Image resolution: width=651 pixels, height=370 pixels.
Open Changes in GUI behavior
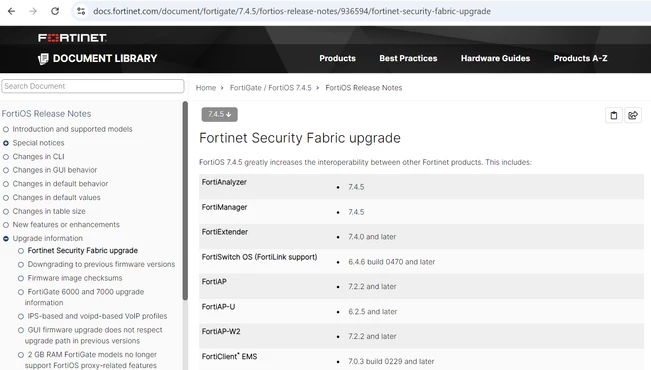point(54,170)
